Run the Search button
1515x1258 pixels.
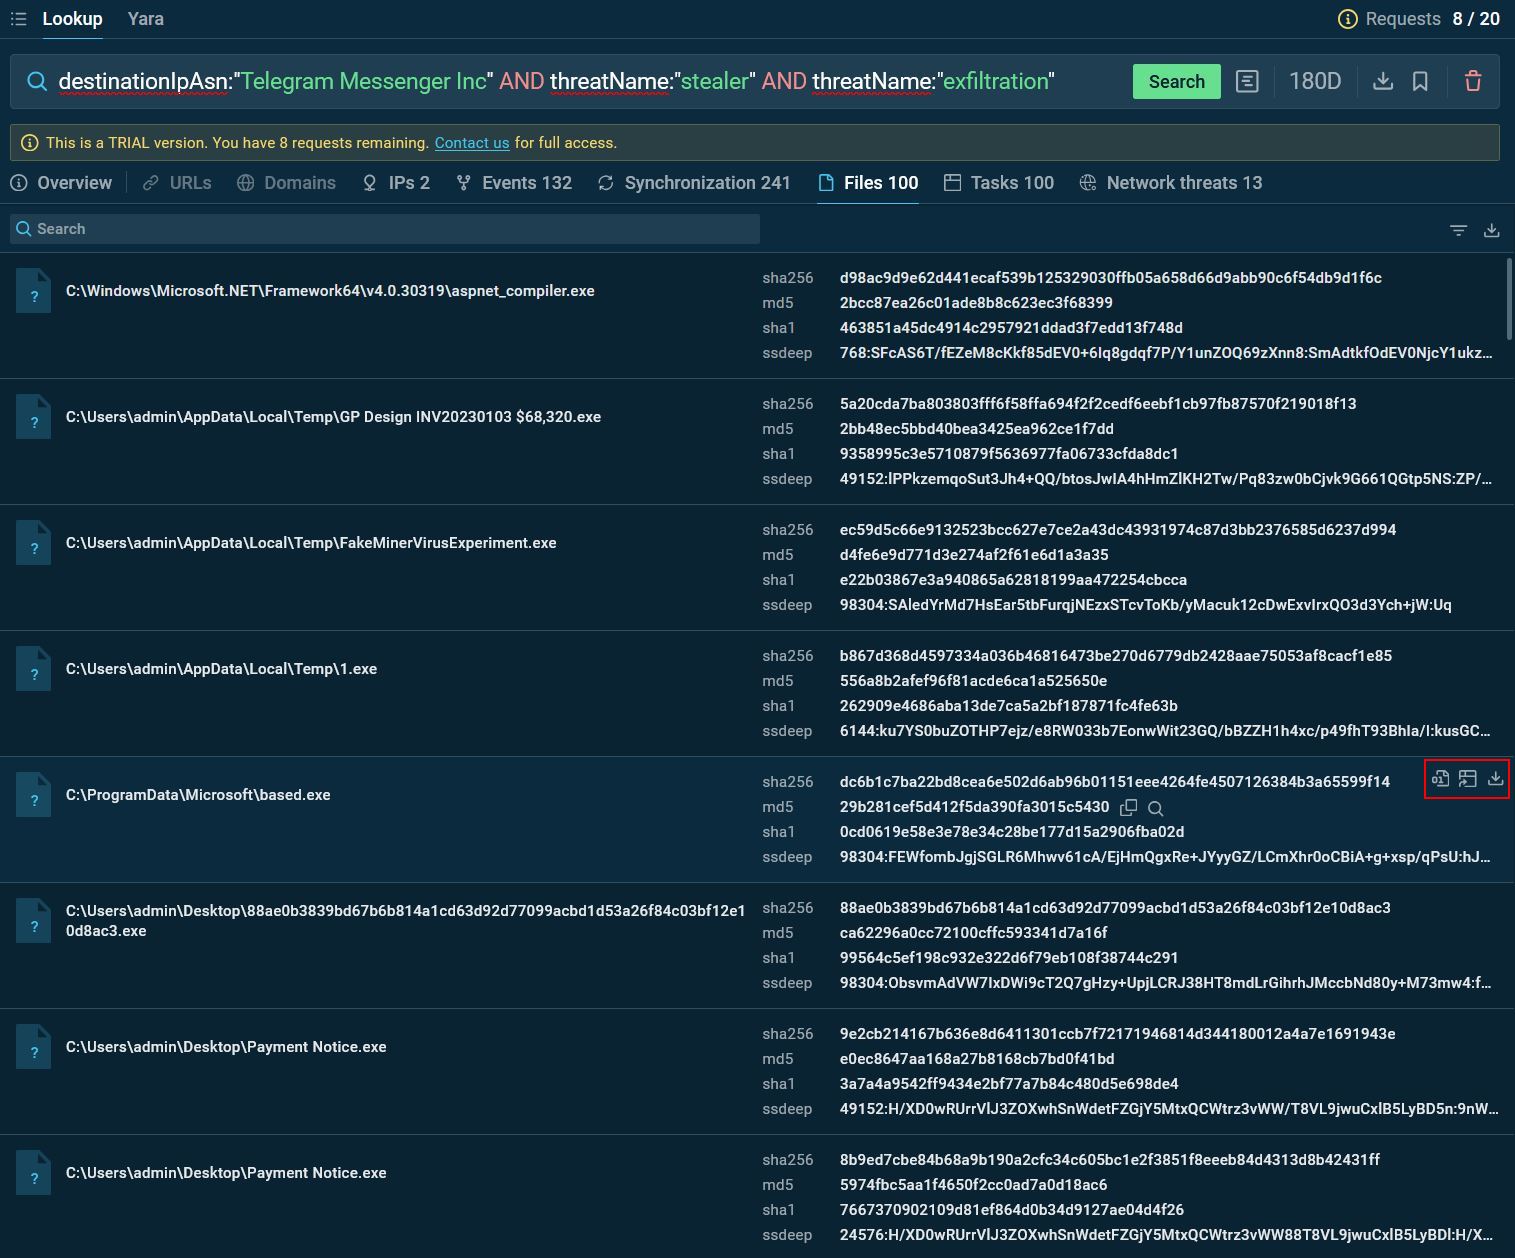coord(1176,81)
